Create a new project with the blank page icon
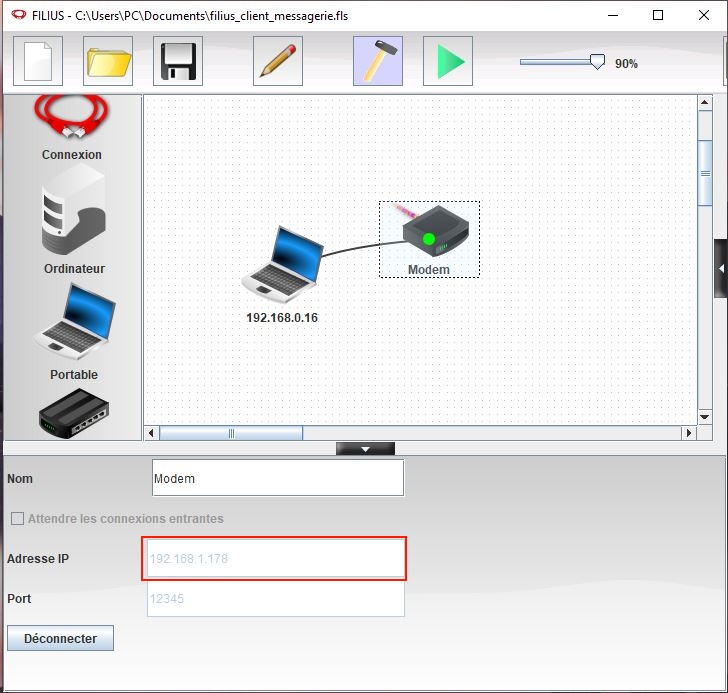Image resolution: width=728 pixels, height=693 pixels. (x=38, y=61)
